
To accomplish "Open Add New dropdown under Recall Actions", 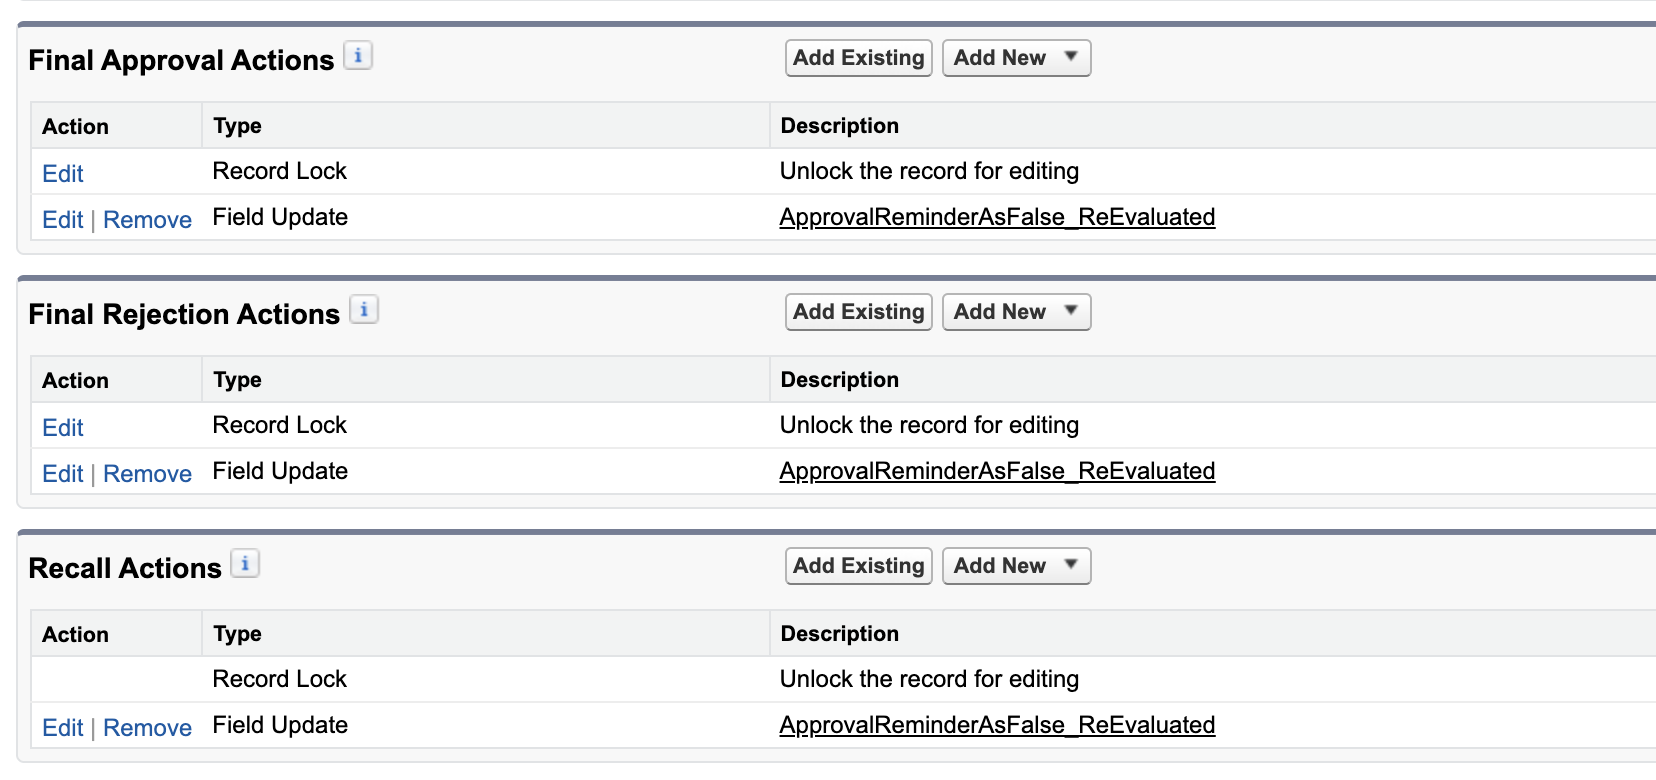I will 1016,565.
